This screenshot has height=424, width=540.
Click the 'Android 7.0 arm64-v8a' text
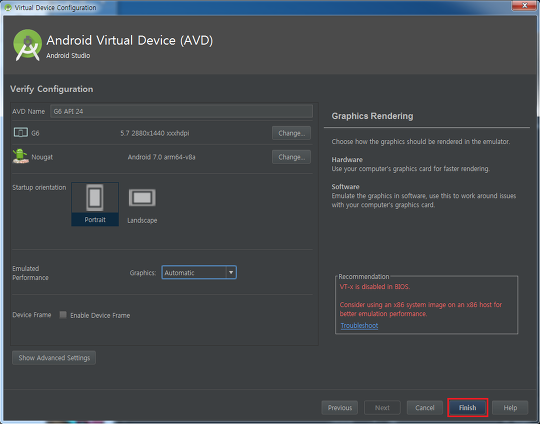pyautogui.click(x=162, y=157)
